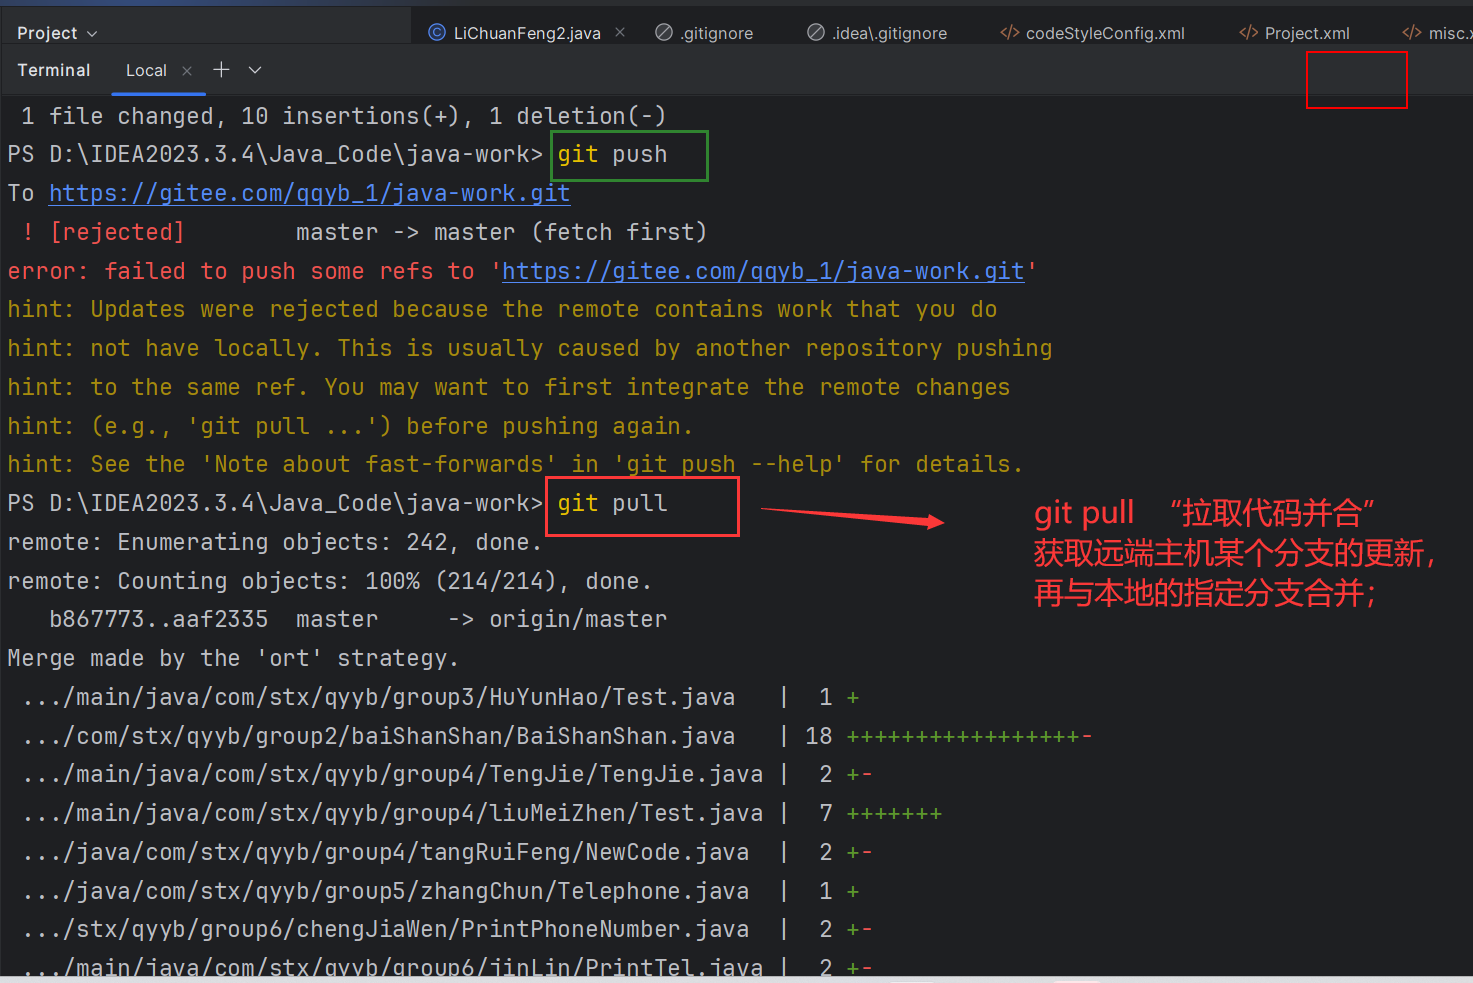Open the Project tool window dropdown
The width and height of the screenshot is (1473, 983).
57,33
